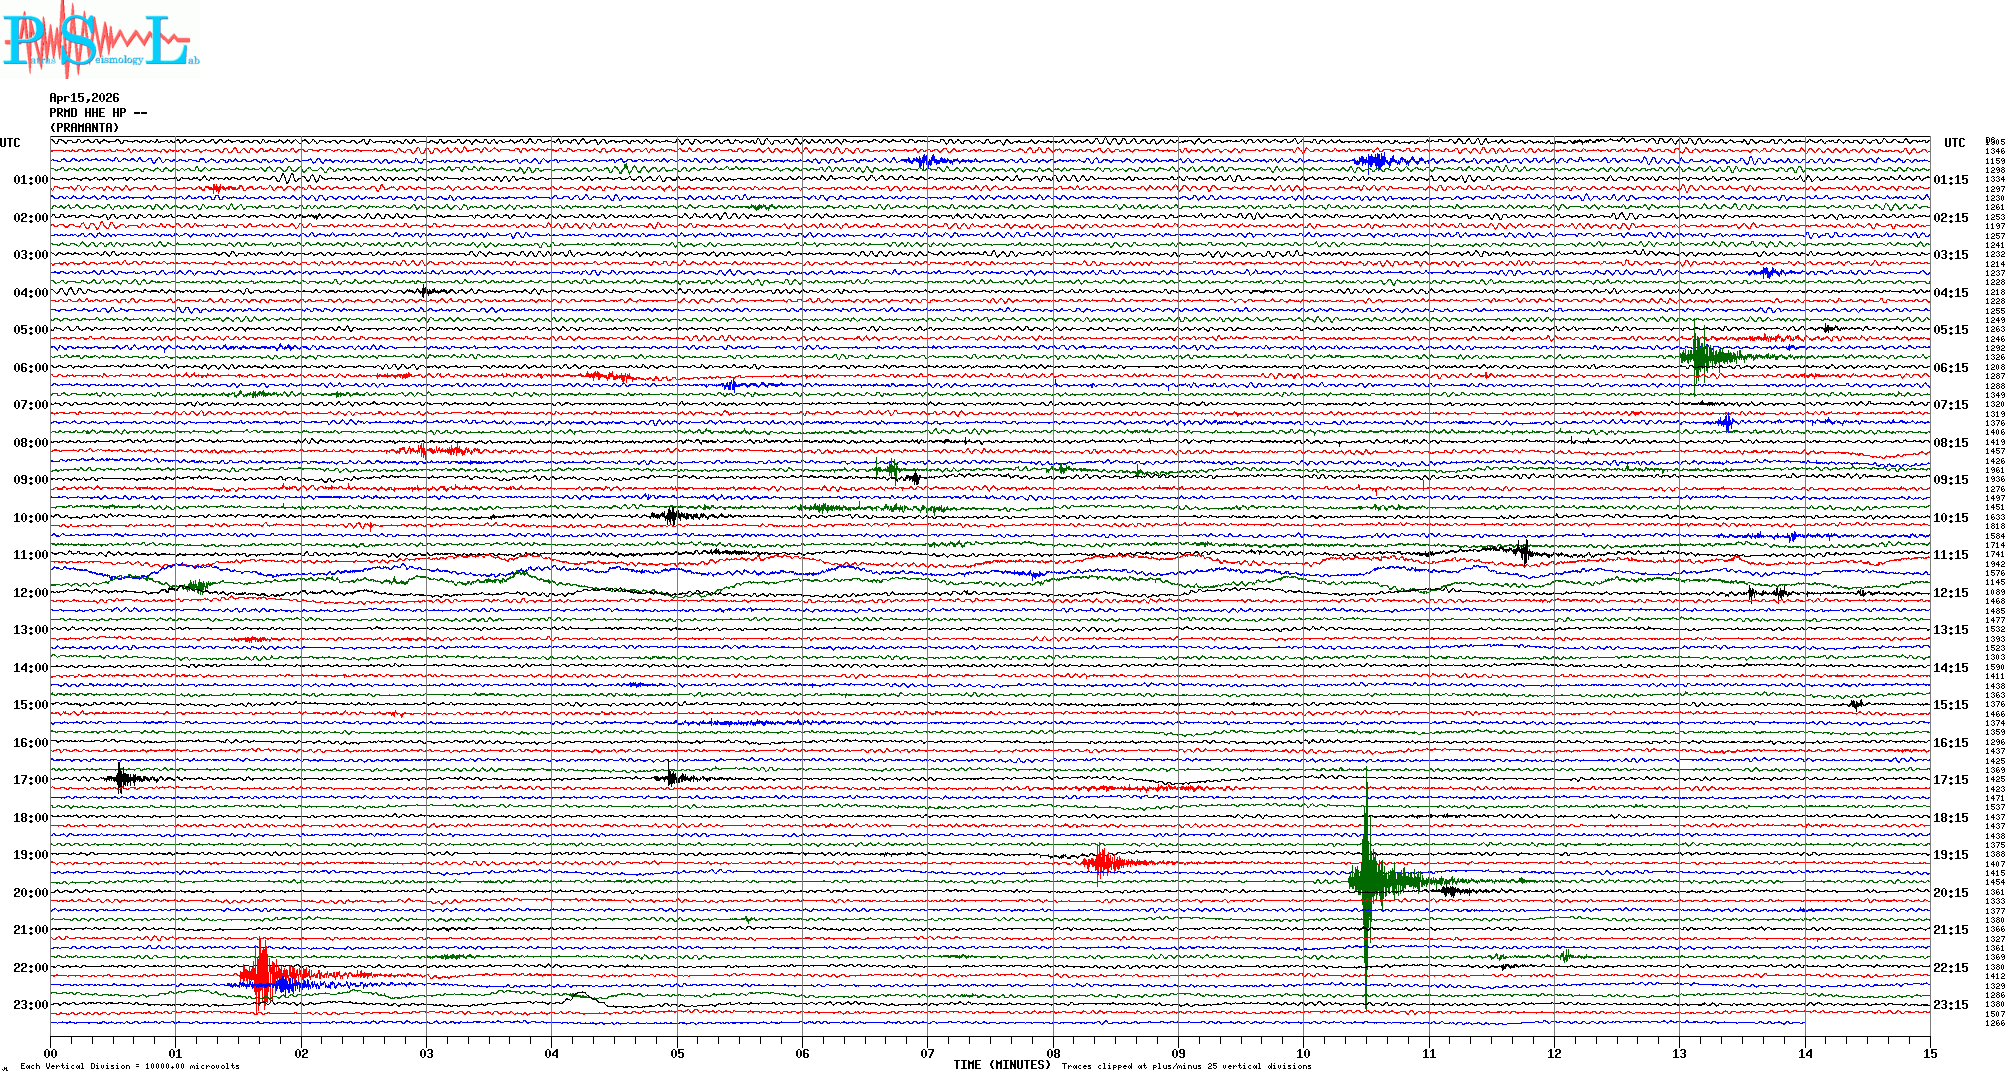Click the PRMD HHE HP station label
This screenshot has height=1080, width=2010.
(97, 113)
